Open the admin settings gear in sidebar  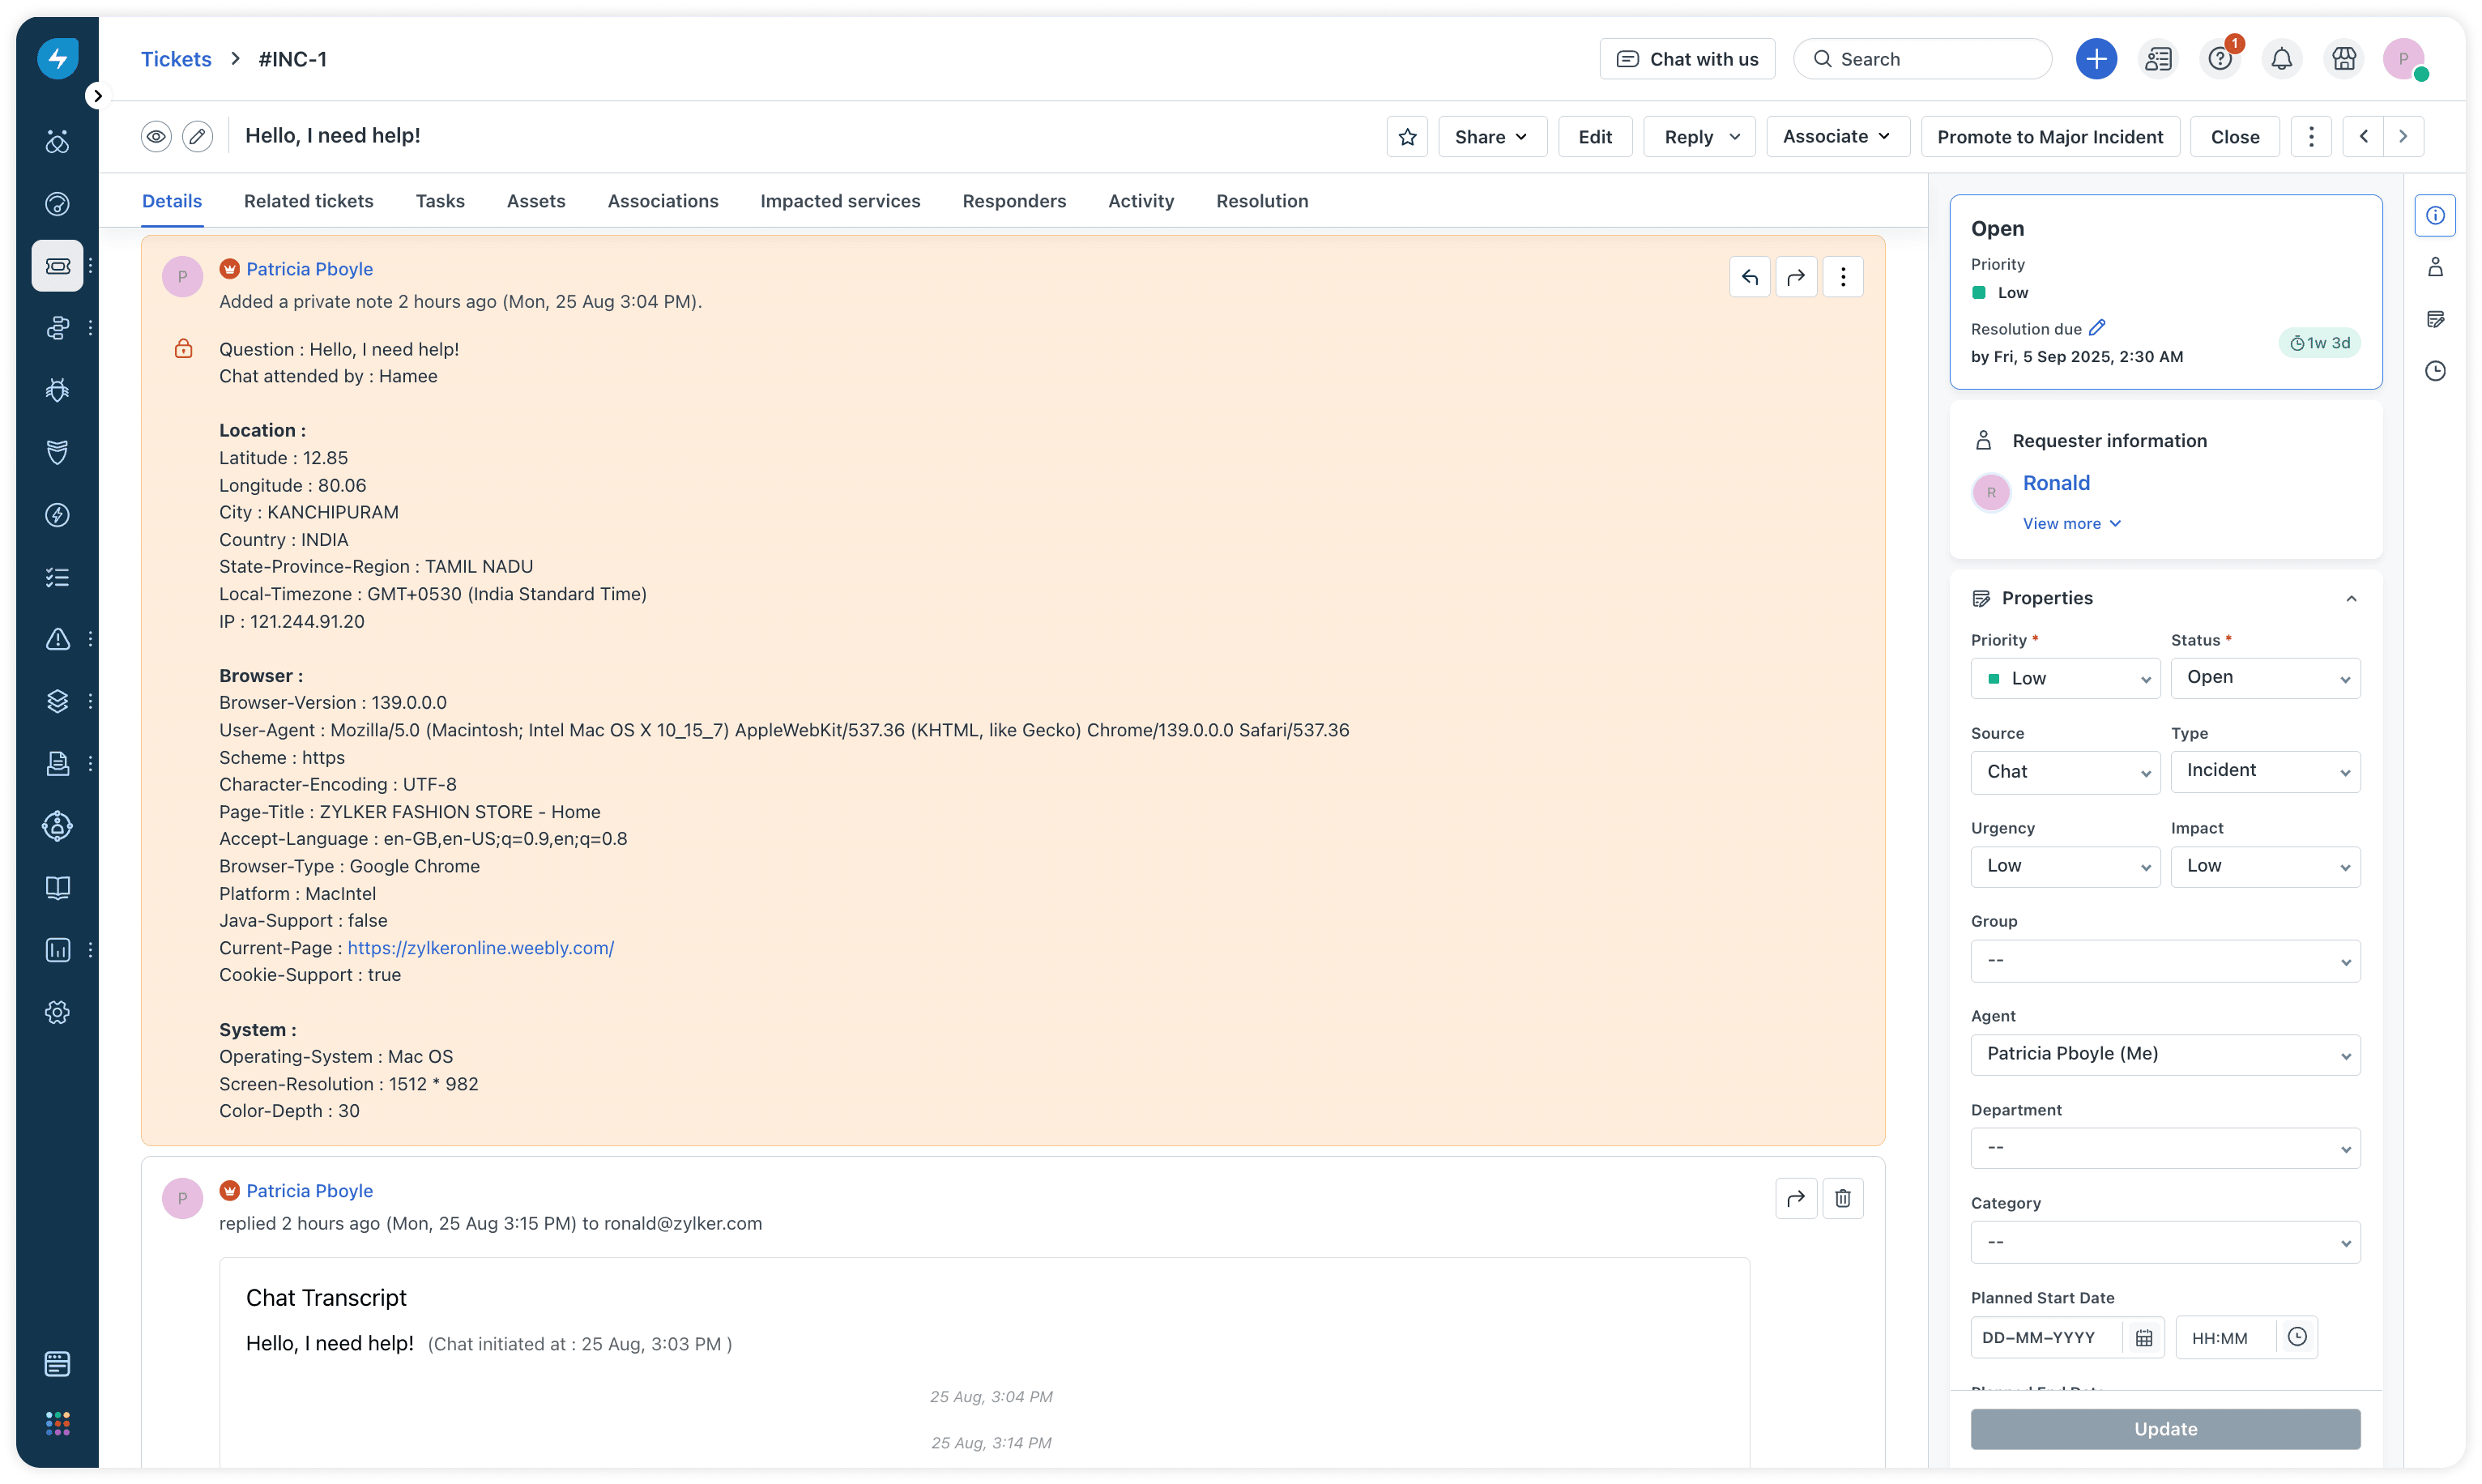[x=58, y=1012]
